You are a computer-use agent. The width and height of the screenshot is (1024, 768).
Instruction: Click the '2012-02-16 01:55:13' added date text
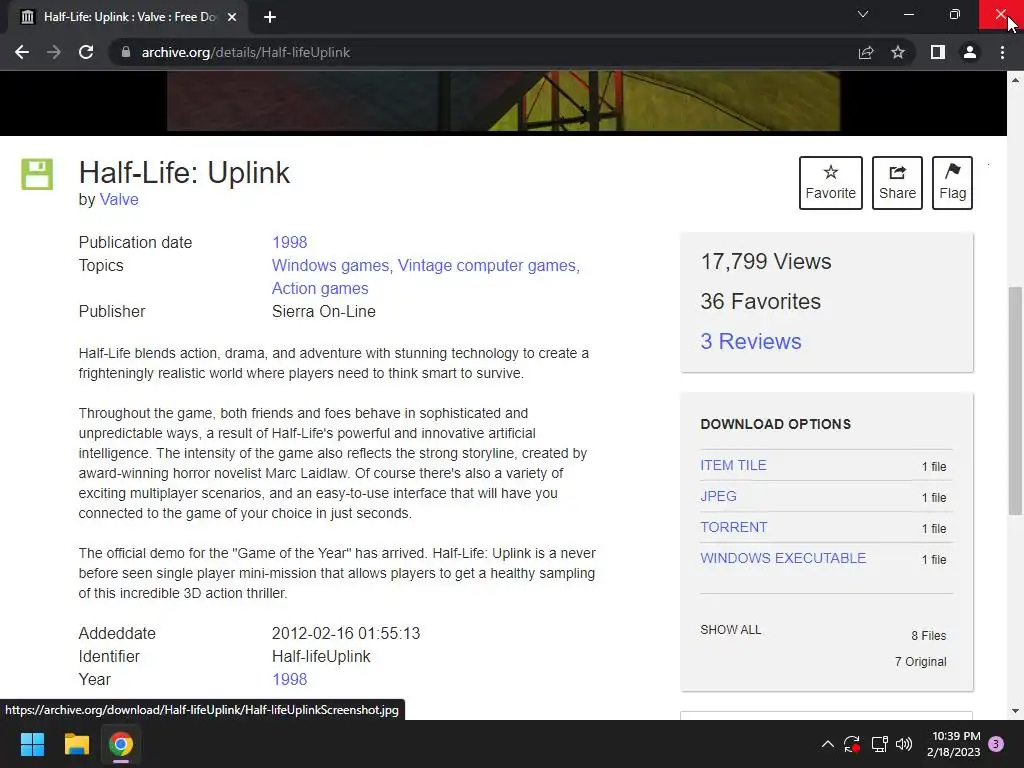tap(346, 633)
